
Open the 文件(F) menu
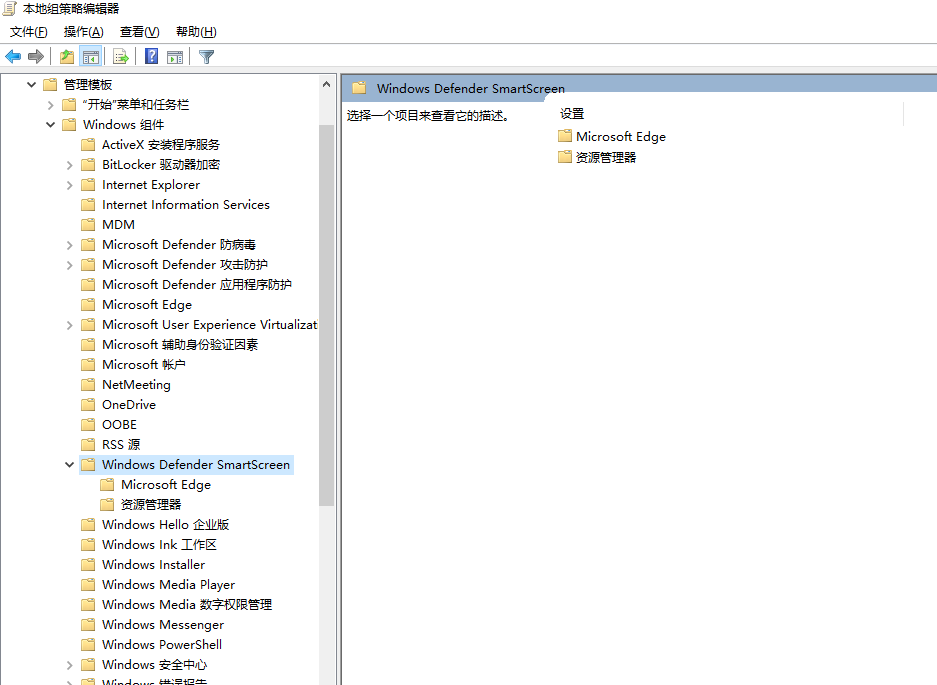(x=28, y=32)
